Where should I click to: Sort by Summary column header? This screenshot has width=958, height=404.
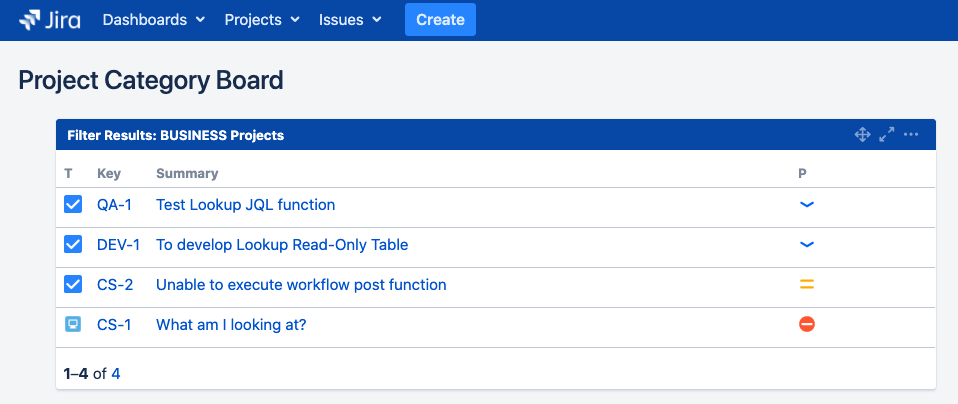tap(187, 174)
